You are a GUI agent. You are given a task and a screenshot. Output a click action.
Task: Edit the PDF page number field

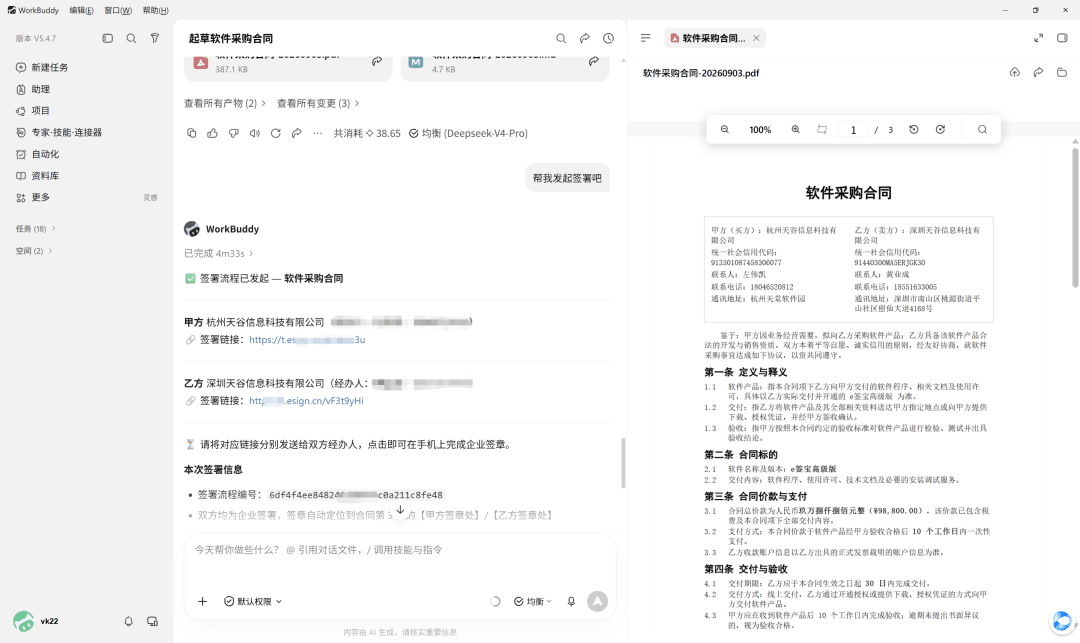pyautogui.click(x=853, y=129)
